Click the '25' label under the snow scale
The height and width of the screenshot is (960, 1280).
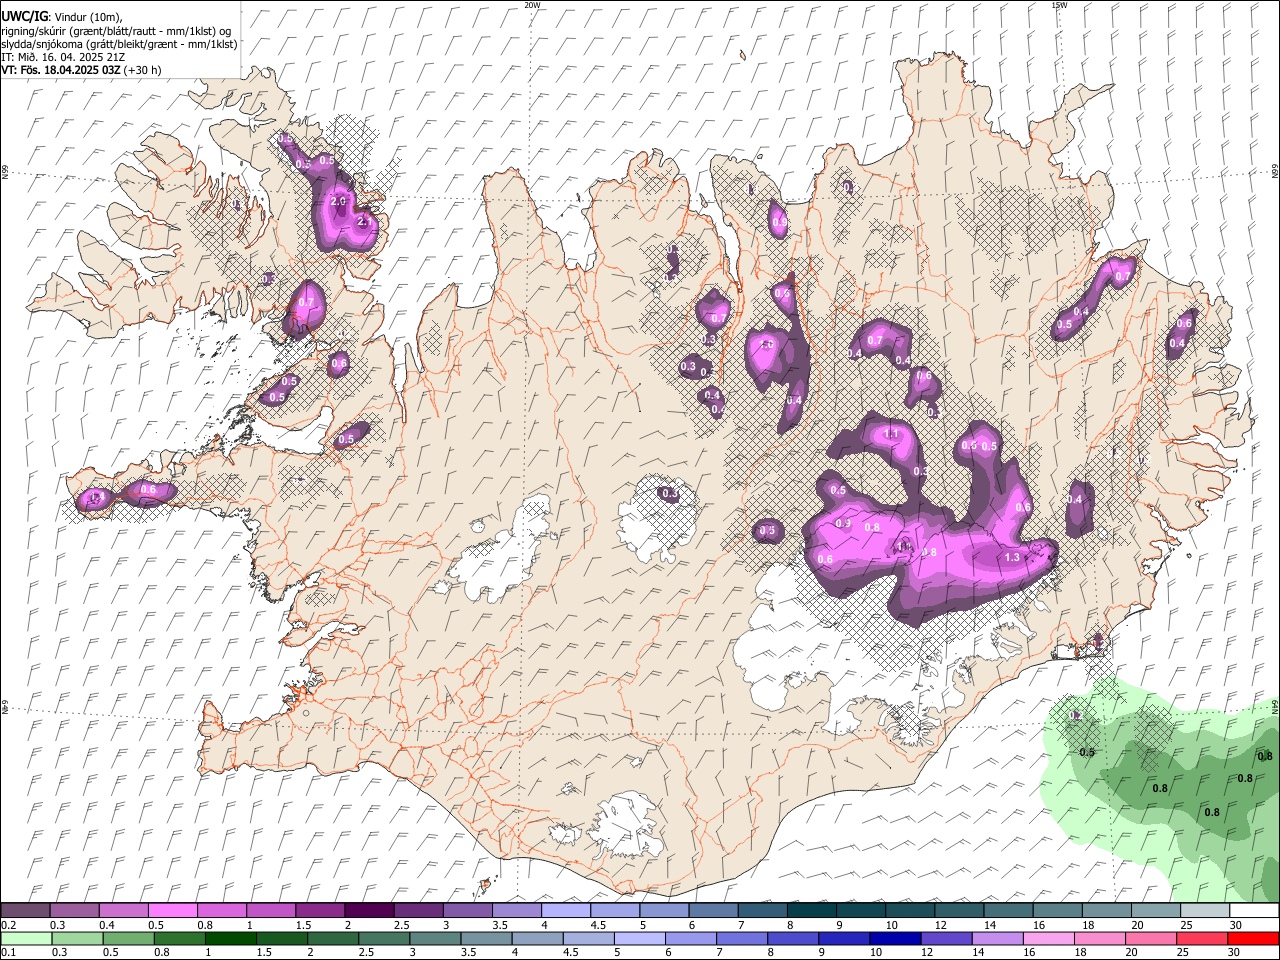click(1187, 925)
